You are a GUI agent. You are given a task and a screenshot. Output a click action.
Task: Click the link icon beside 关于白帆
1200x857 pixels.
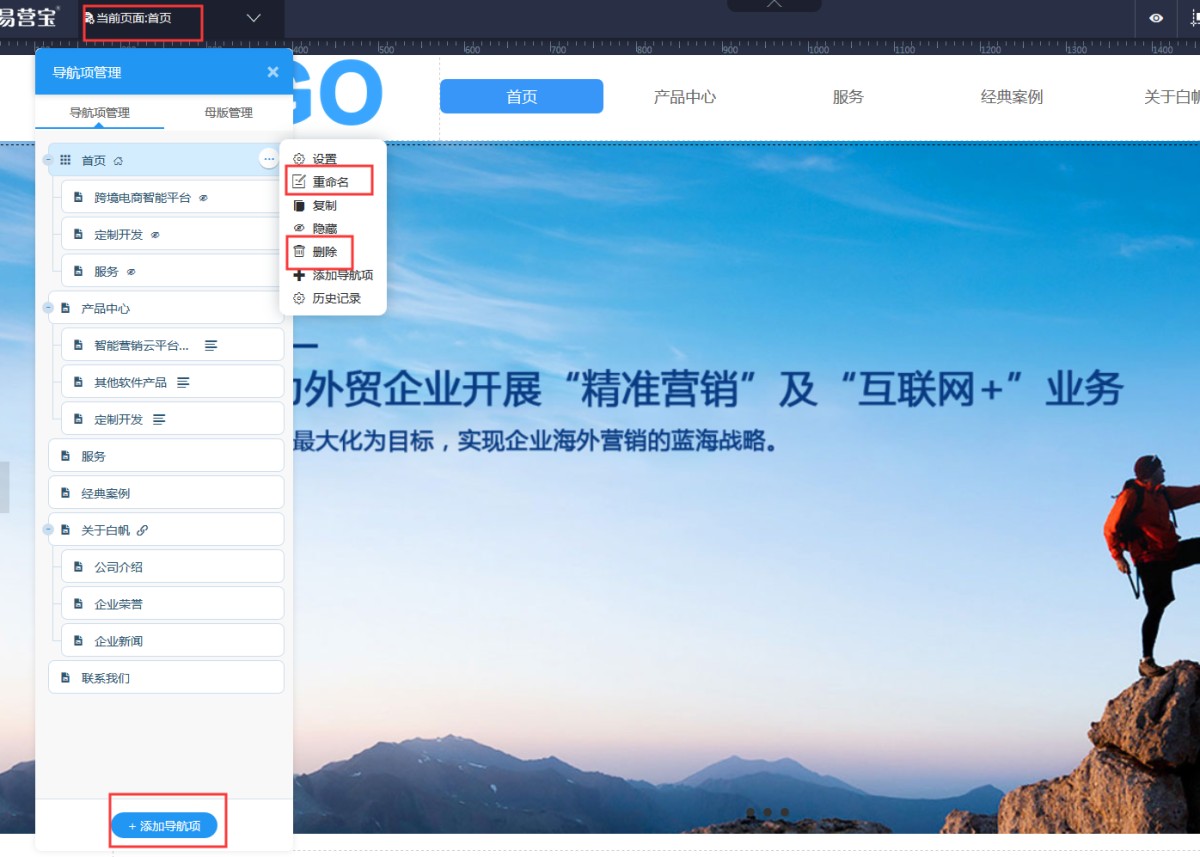point(142,530)
